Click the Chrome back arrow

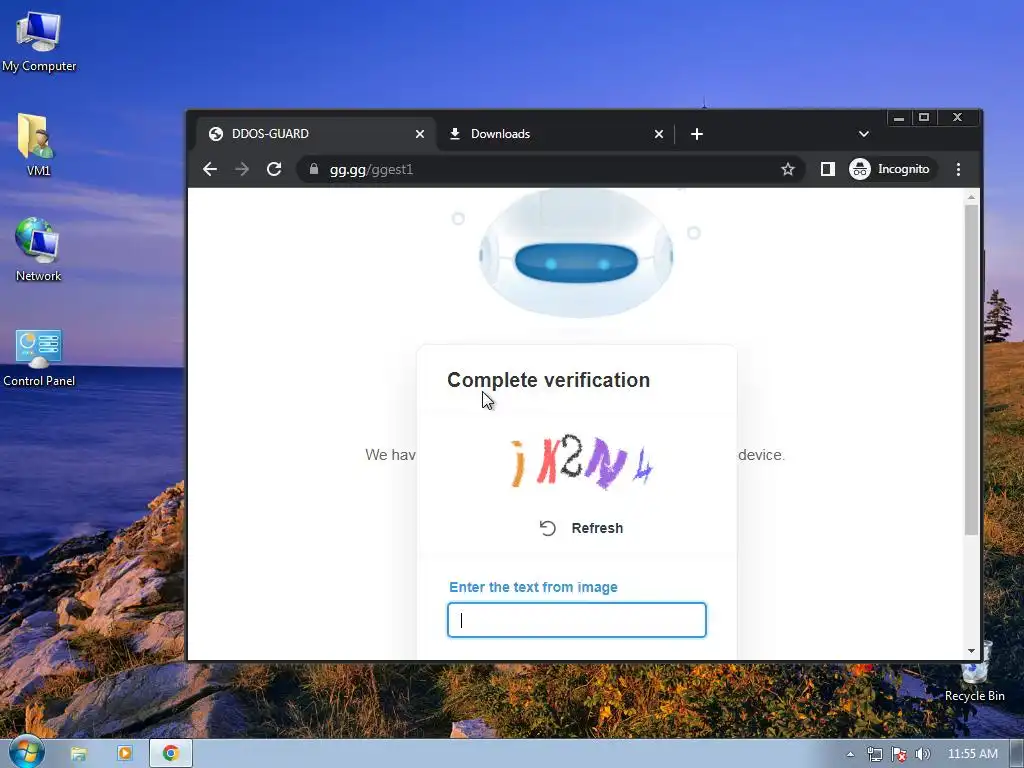tap(210, 169)
